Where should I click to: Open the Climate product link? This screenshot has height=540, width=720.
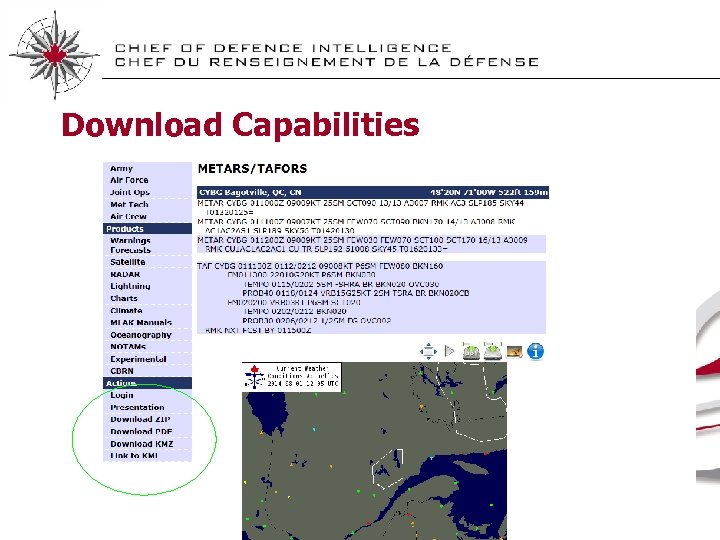[126, 310]
